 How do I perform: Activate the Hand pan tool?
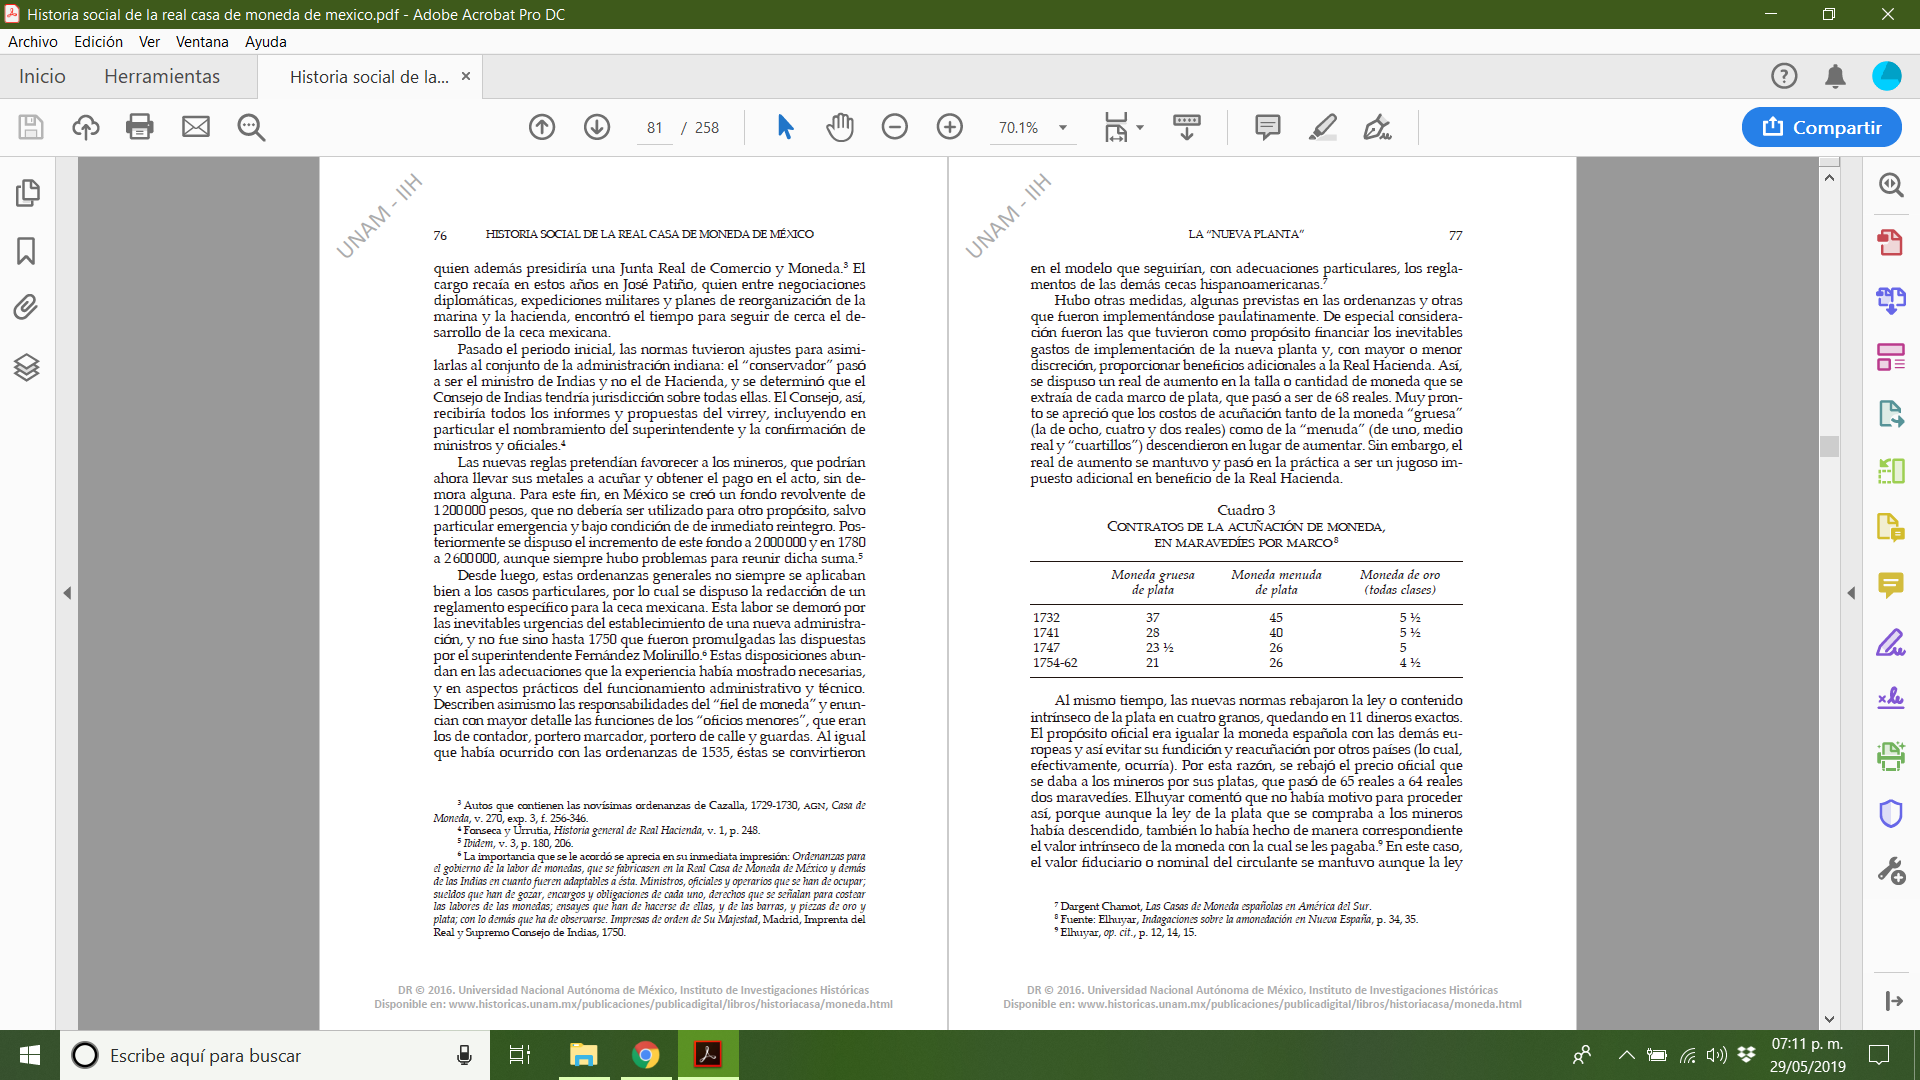840,127
